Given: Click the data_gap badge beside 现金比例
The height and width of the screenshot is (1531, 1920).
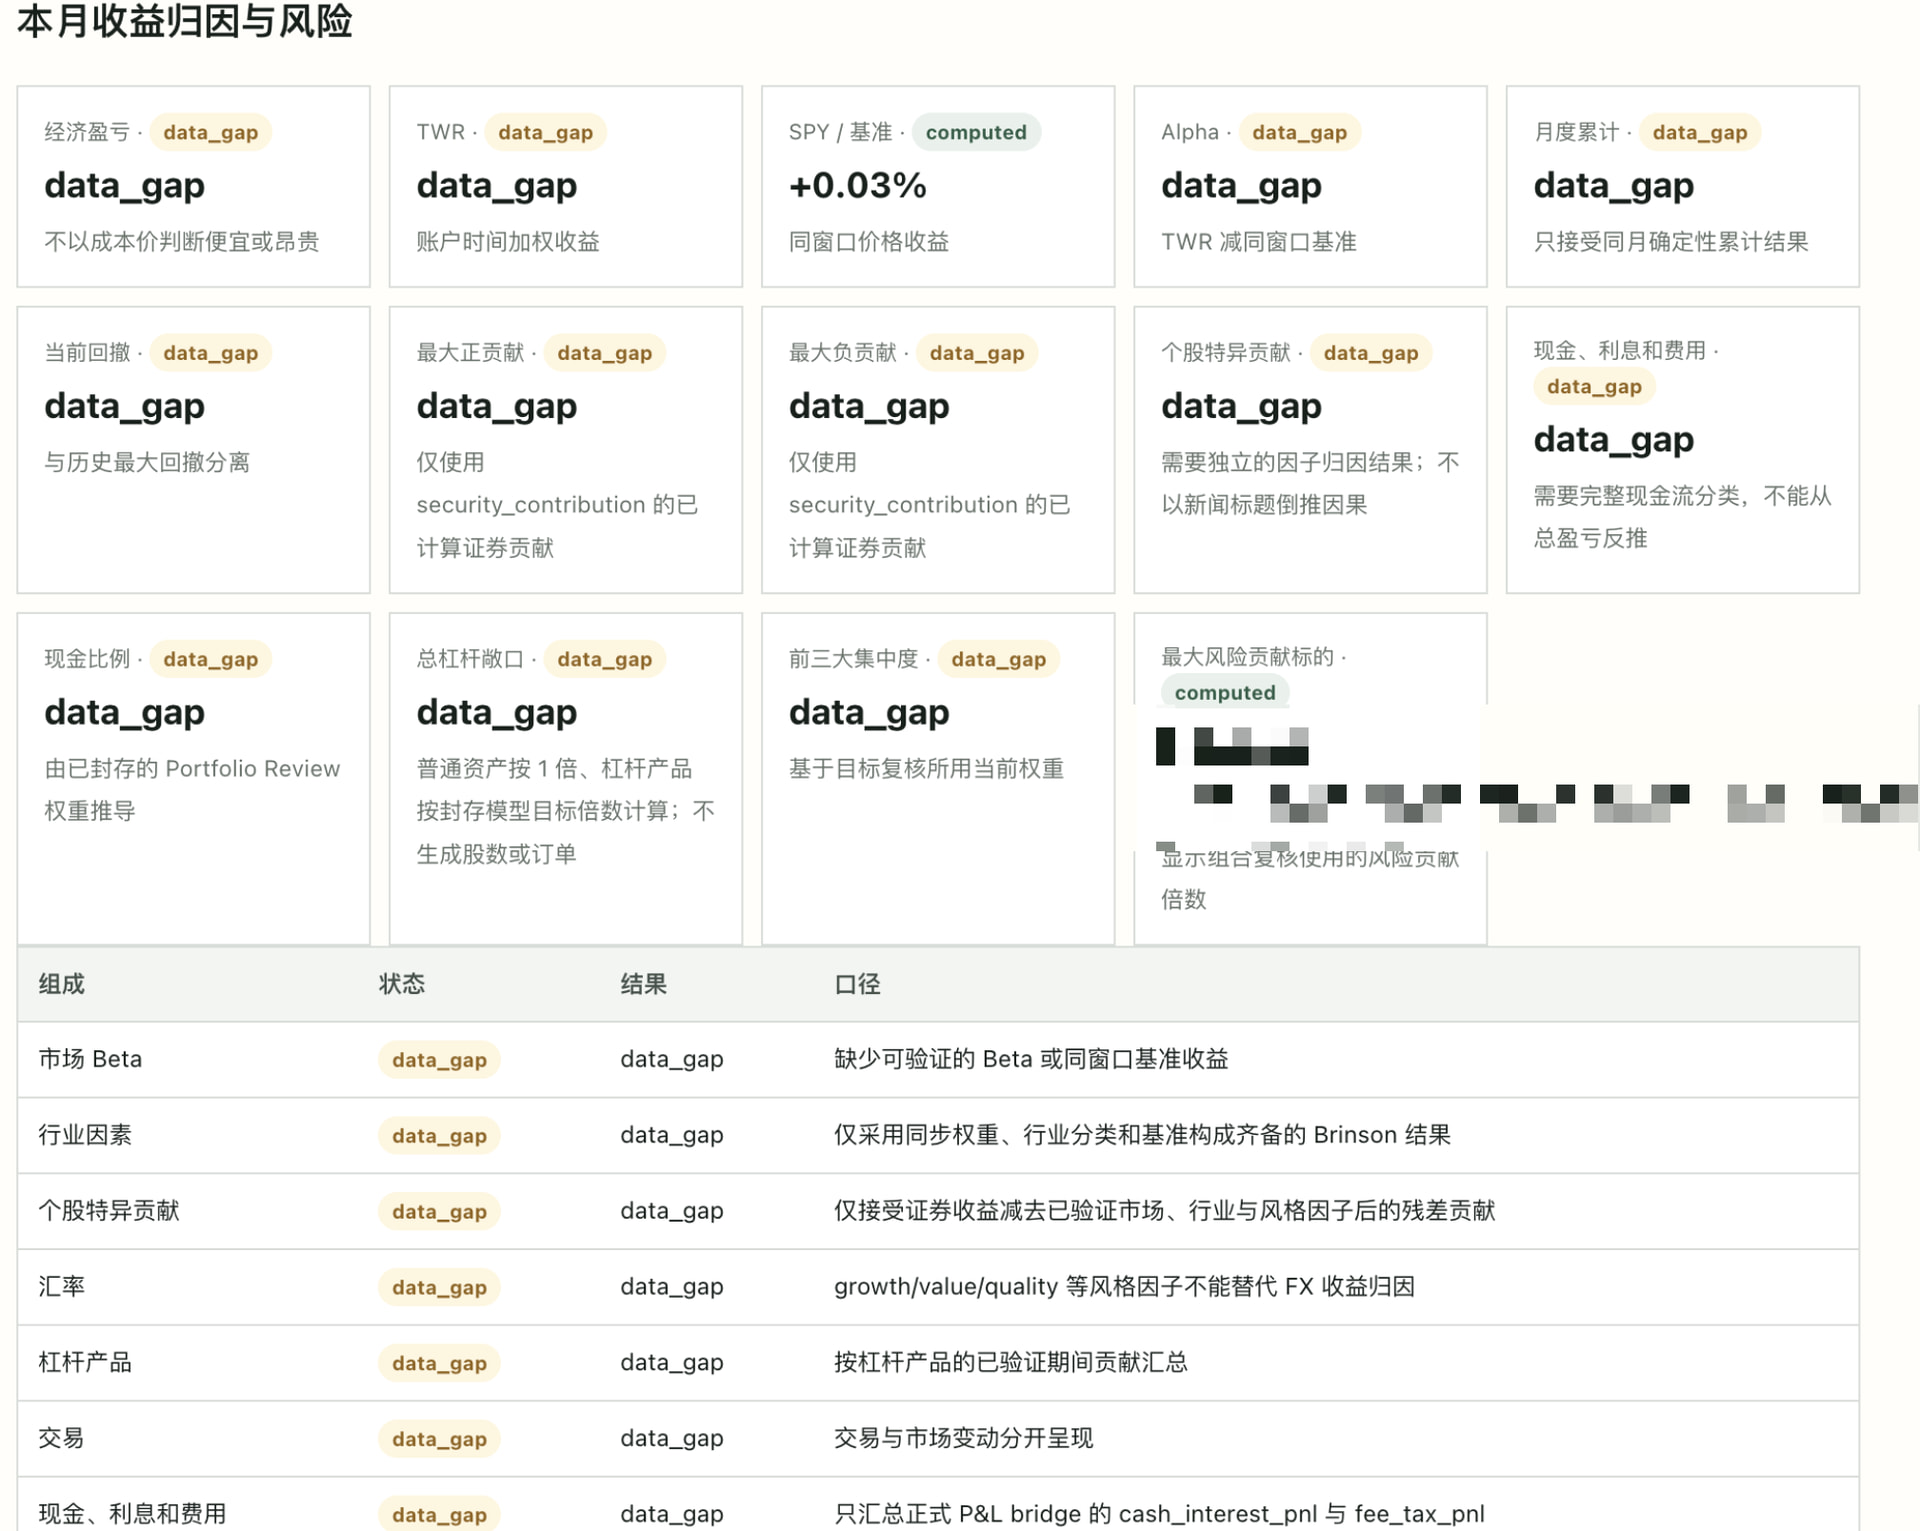Looking at the screenshot, I should tap(210, 659).
